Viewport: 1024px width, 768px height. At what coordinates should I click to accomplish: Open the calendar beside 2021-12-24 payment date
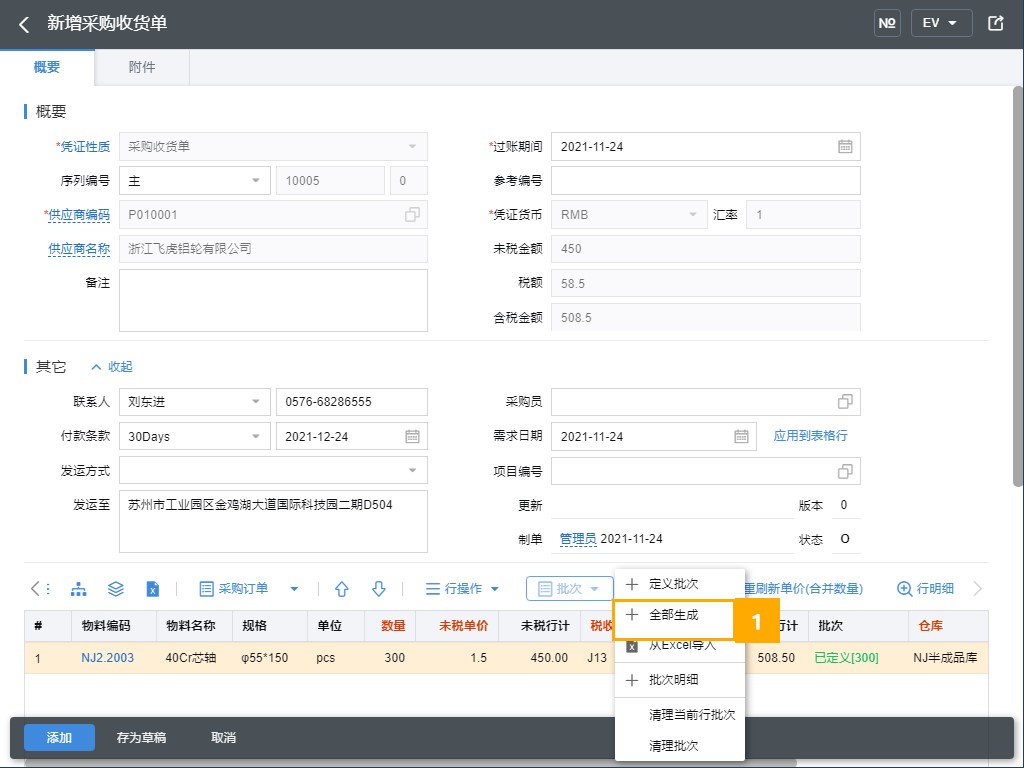click(x=412, y=436)
